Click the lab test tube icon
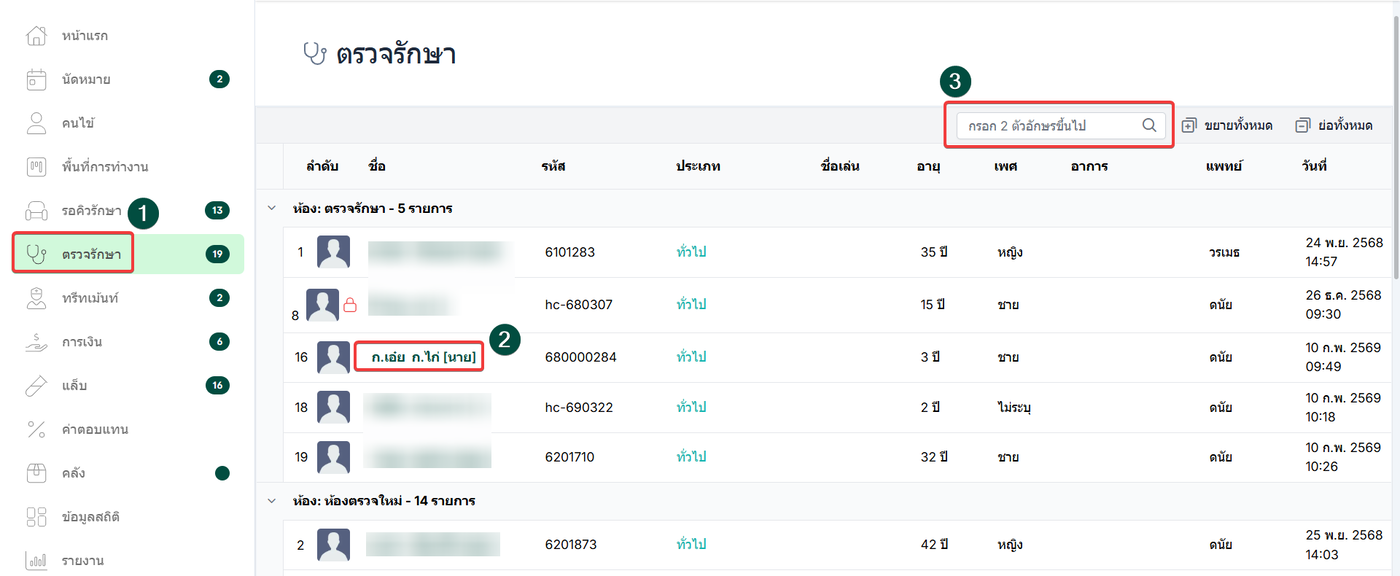This screenshot has width=1400, height=576. pyautogui.click(x=36, y=385)
